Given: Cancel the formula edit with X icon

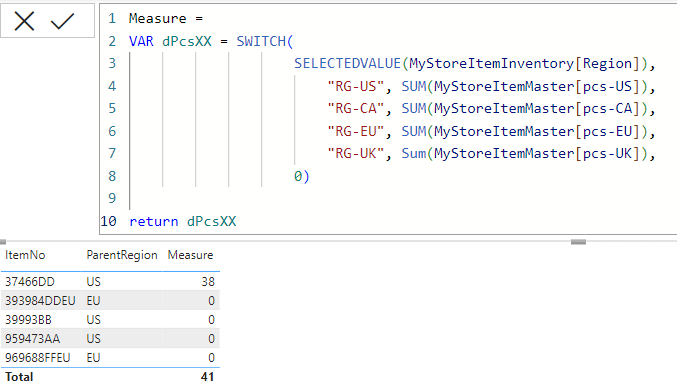Looking at the screenshot, I should [24, 21].
